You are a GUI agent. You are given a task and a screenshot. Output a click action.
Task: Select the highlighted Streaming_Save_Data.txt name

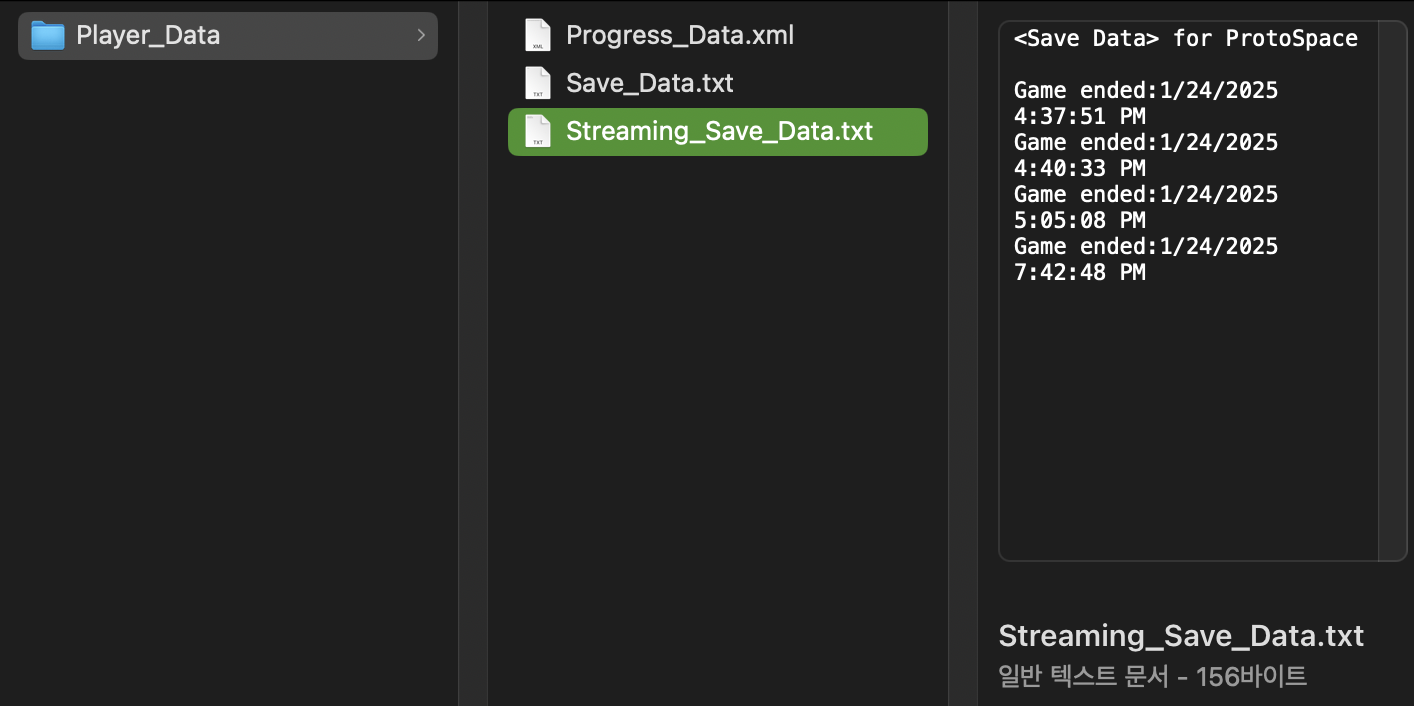(719, 132)
